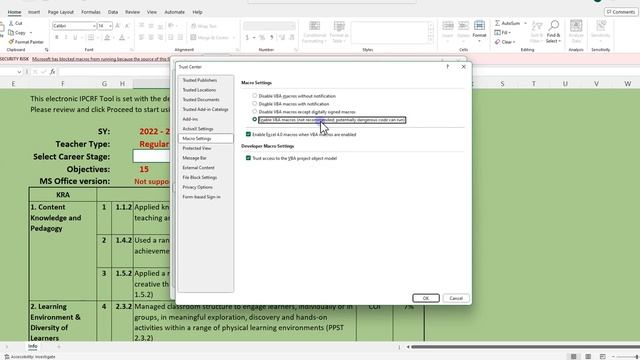Click Decrease Font Size icon
Image resolution: width=640 pixels, height=360 pixels.
point(127,26)
